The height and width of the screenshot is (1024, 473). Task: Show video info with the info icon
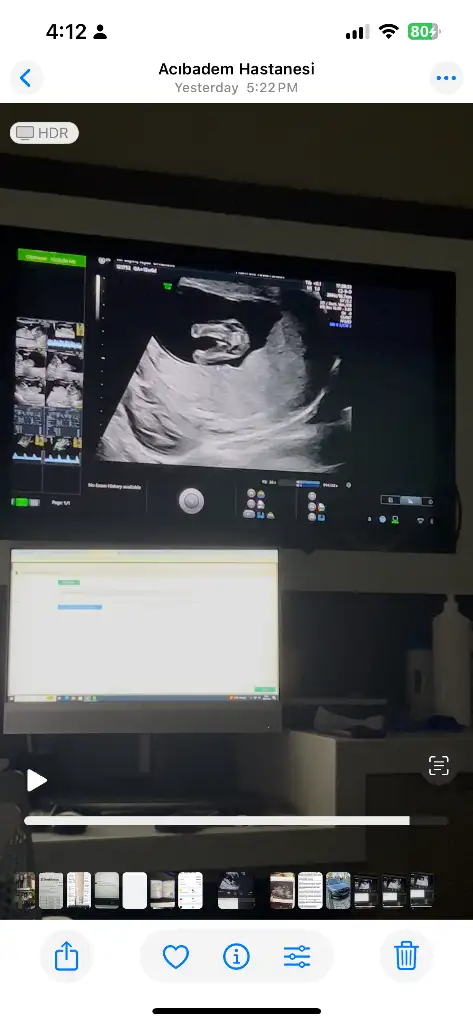[x=236, y=957]
